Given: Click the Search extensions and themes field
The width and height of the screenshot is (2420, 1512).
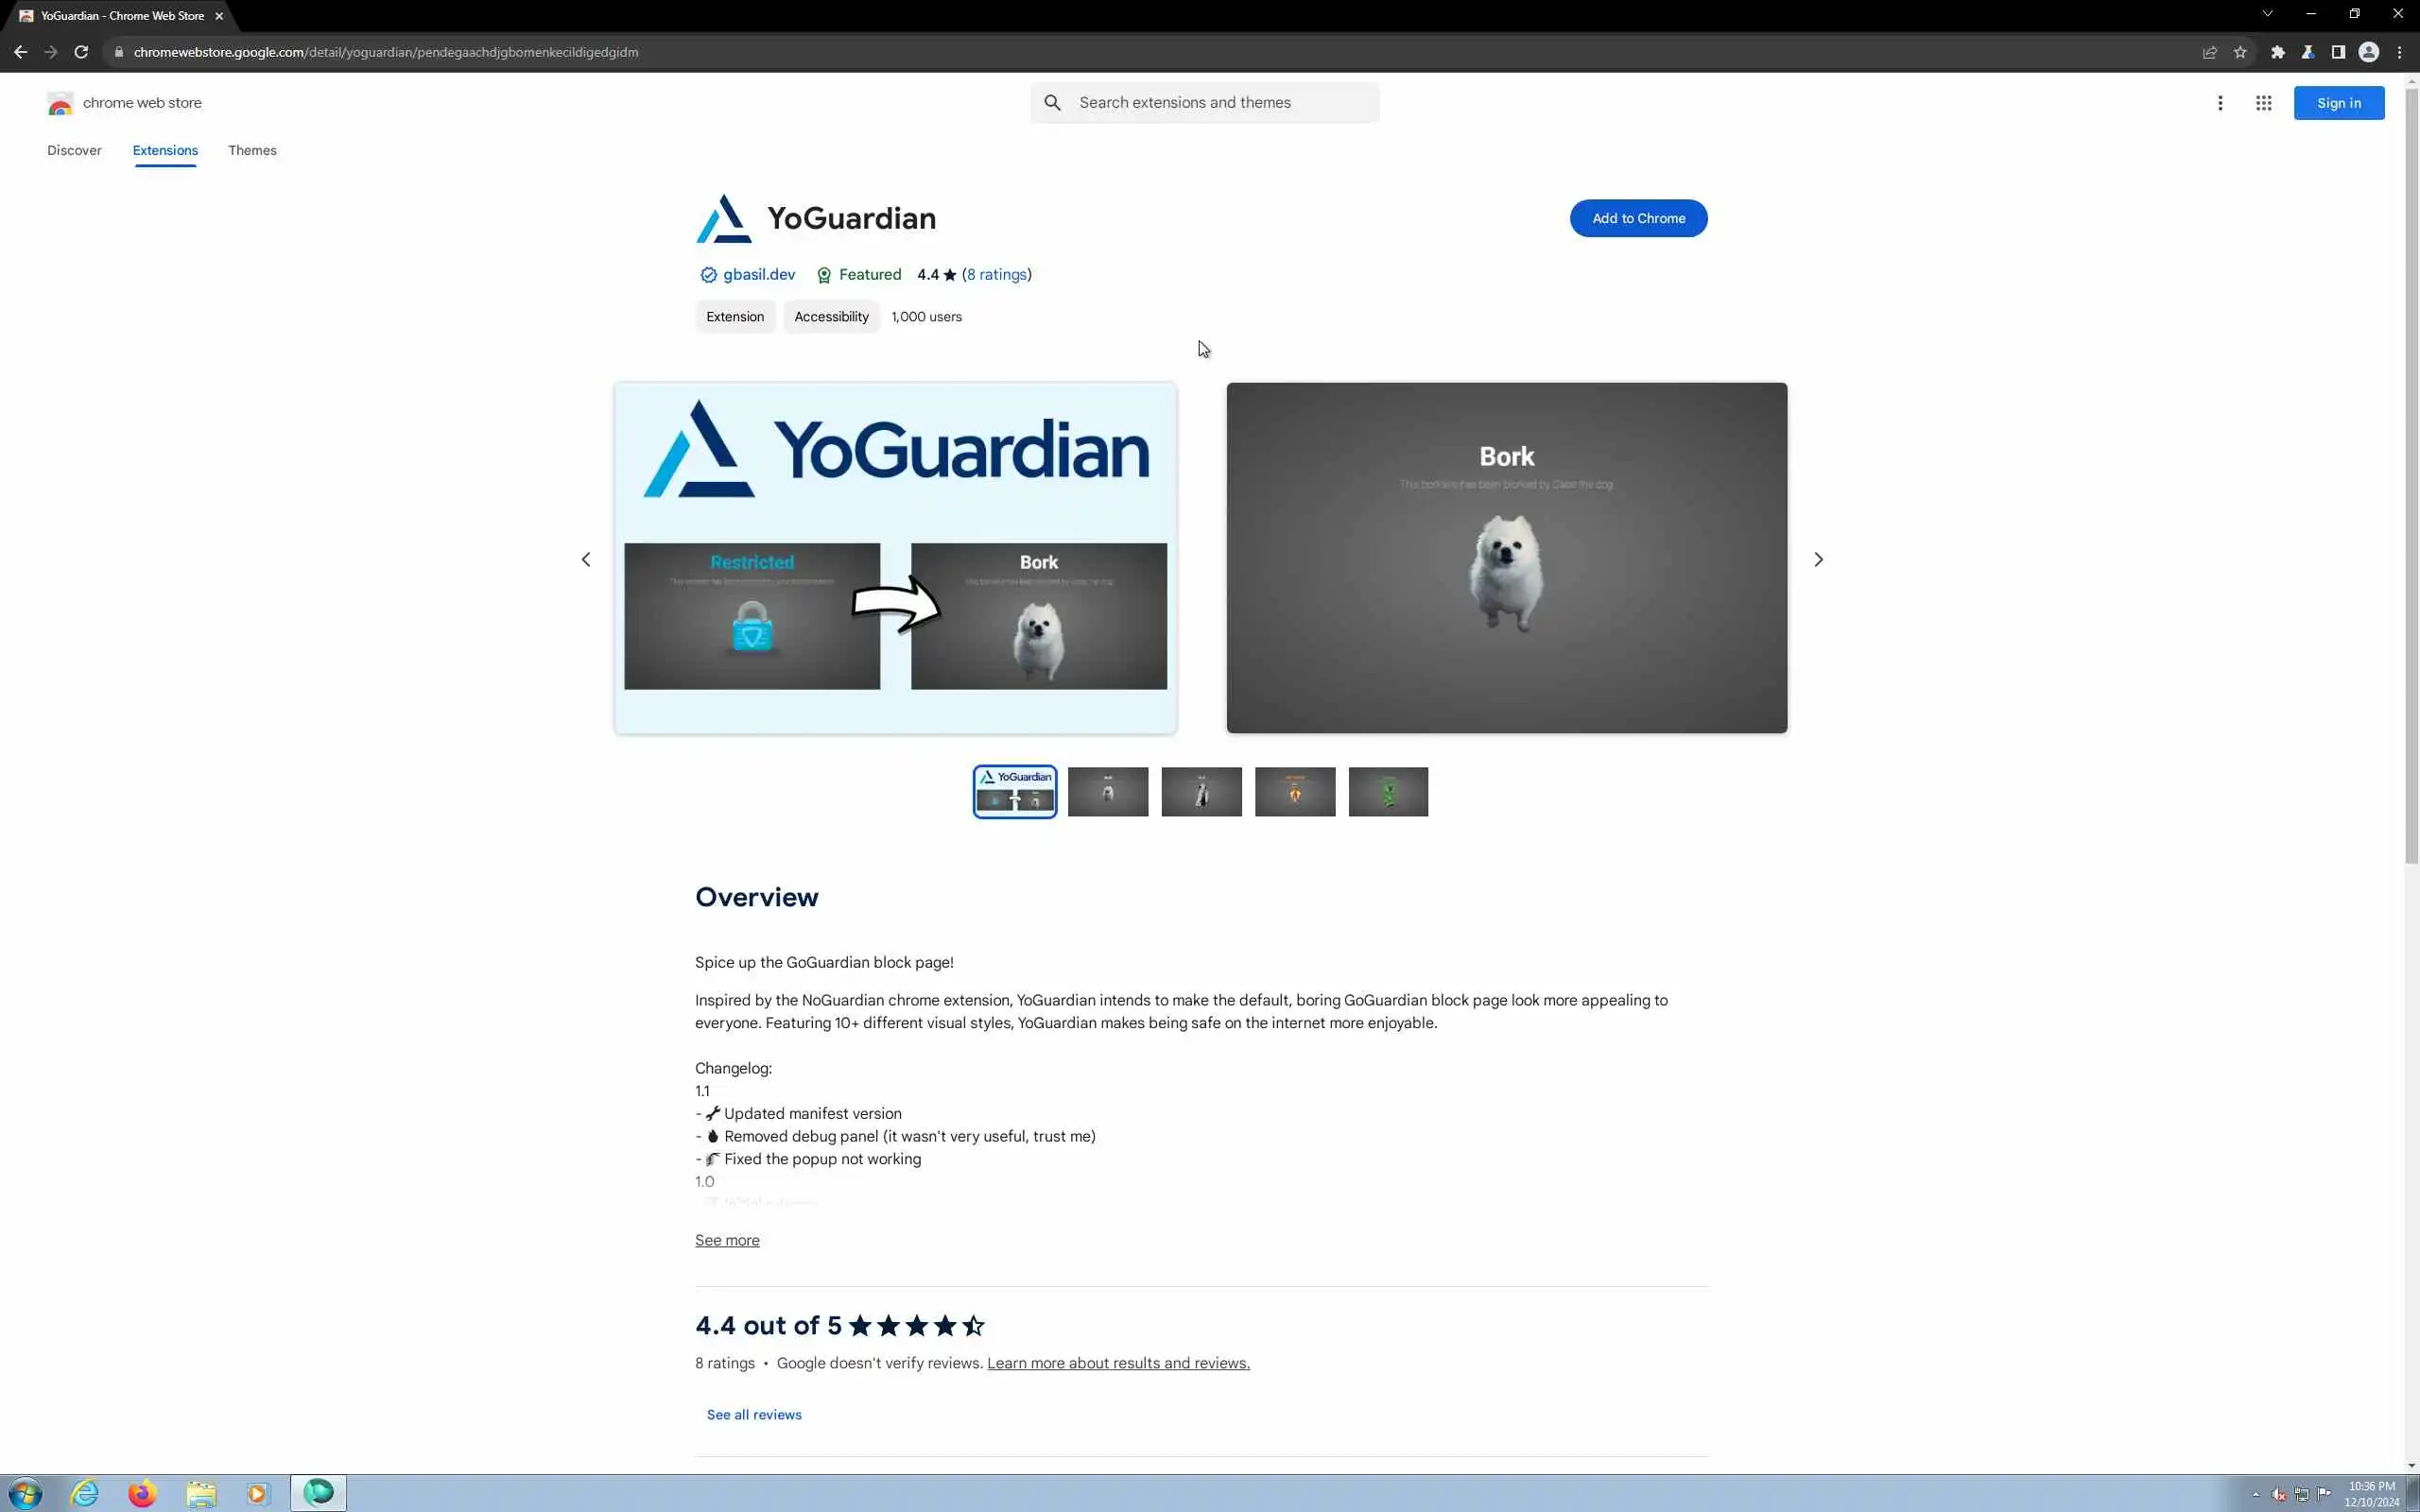Looking at the screenshot, I should (1220, 103).
